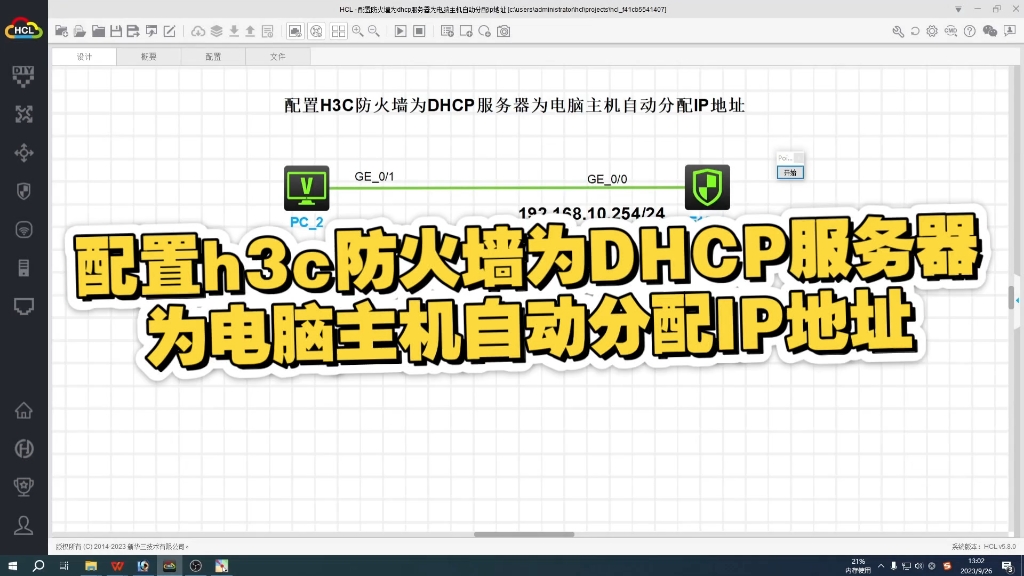Click the edit pencil-on-square toolbar icon
The width and height of the screenshot is (1024, 576).
[170, 31]
